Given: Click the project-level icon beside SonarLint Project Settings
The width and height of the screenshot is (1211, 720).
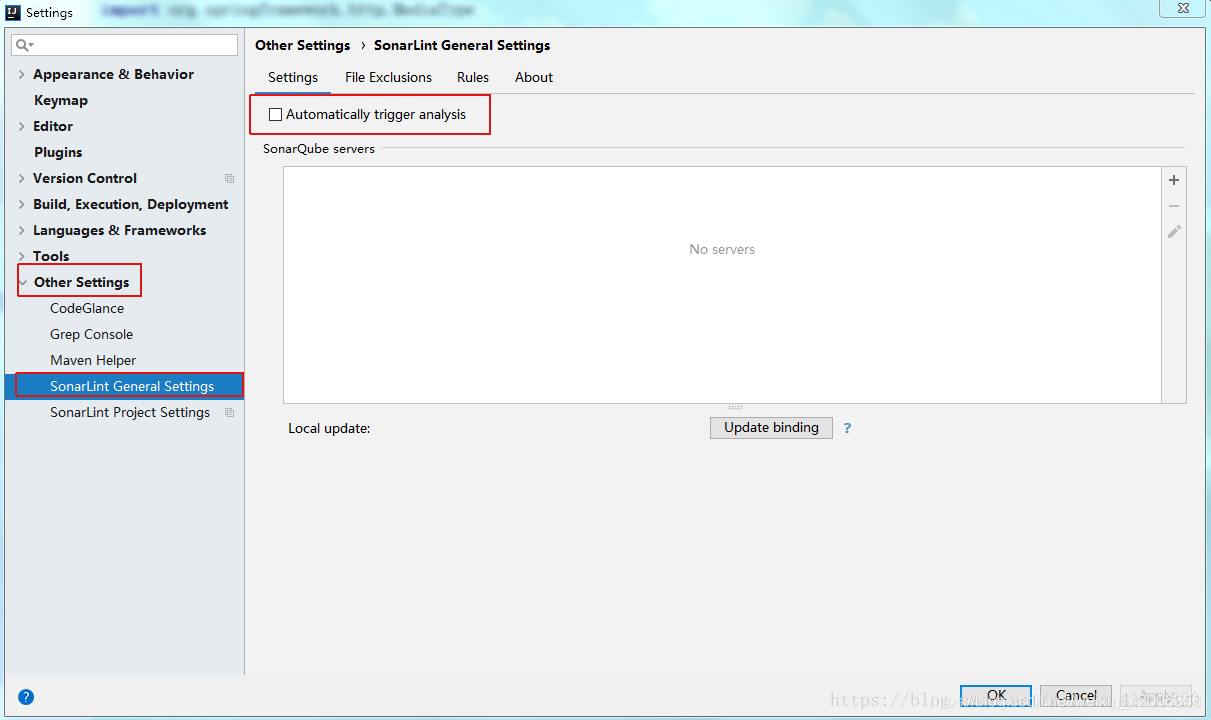Looking at the screenshot, I should (229, 413).
